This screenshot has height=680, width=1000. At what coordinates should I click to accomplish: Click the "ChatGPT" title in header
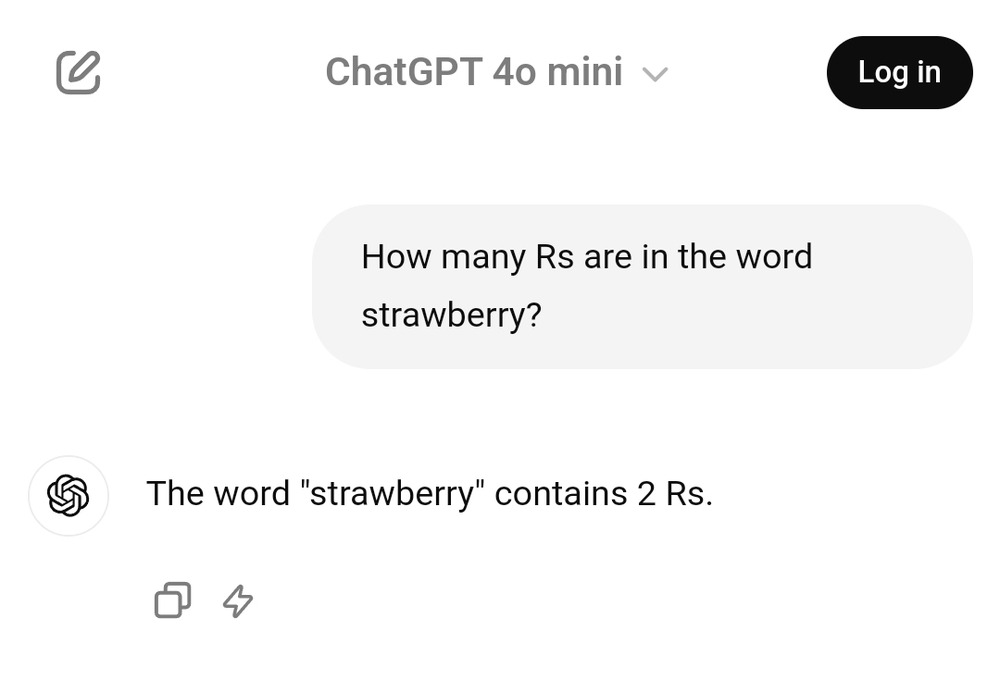[403, 72]
